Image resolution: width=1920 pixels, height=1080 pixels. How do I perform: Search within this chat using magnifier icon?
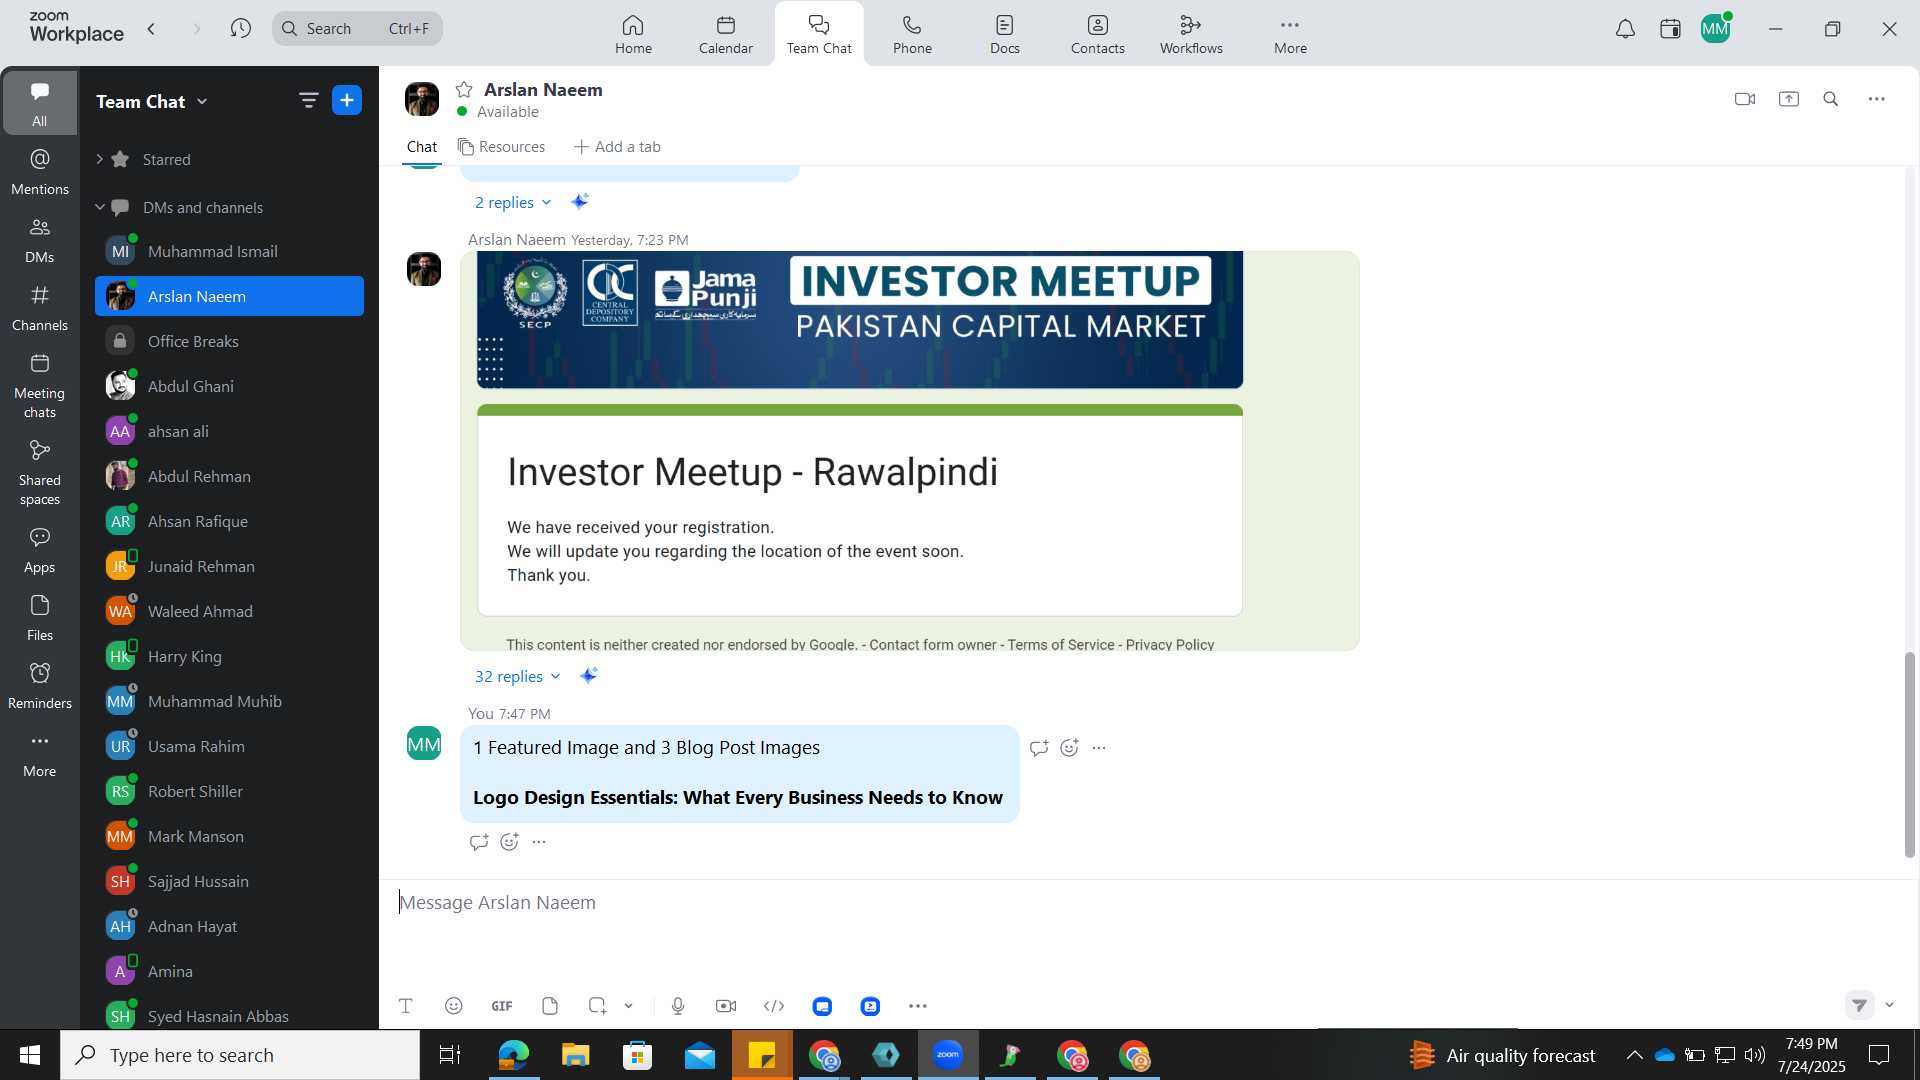pos(1831,99)
